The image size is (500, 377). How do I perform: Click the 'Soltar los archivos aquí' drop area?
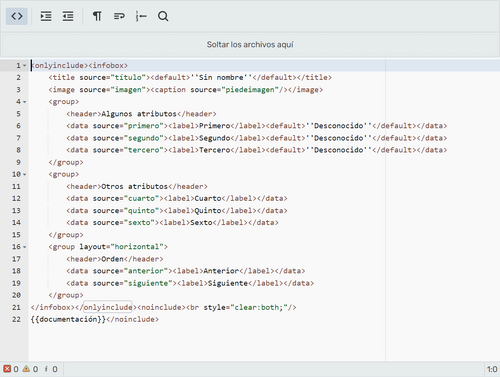pos(250,44)
